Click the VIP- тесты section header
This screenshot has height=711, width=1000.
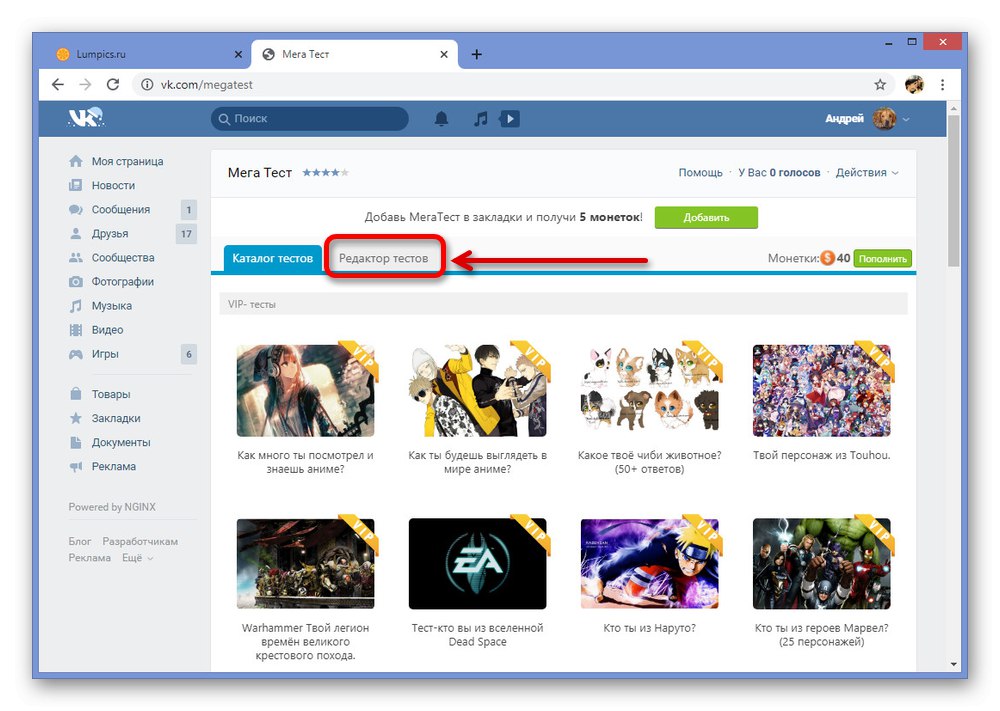point(563,304)
